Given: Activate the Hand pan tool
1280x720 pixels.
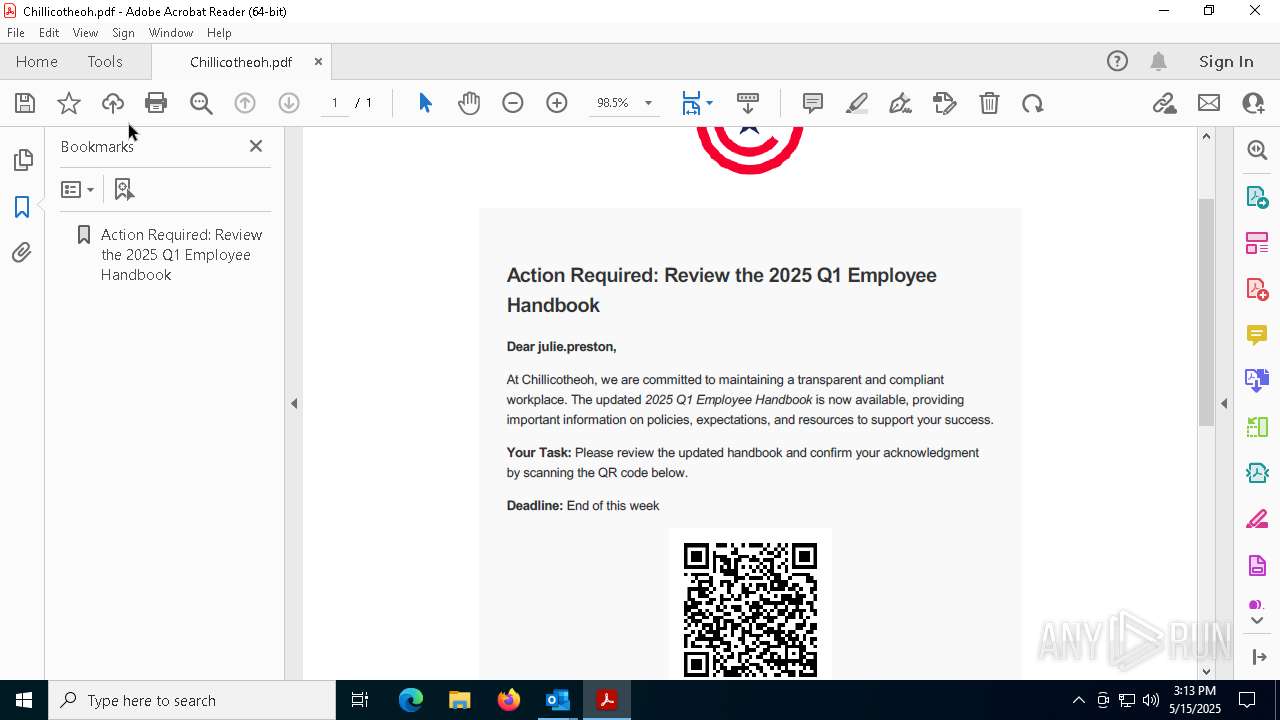Looking at the screenshot, I should (x=469, y=103).
